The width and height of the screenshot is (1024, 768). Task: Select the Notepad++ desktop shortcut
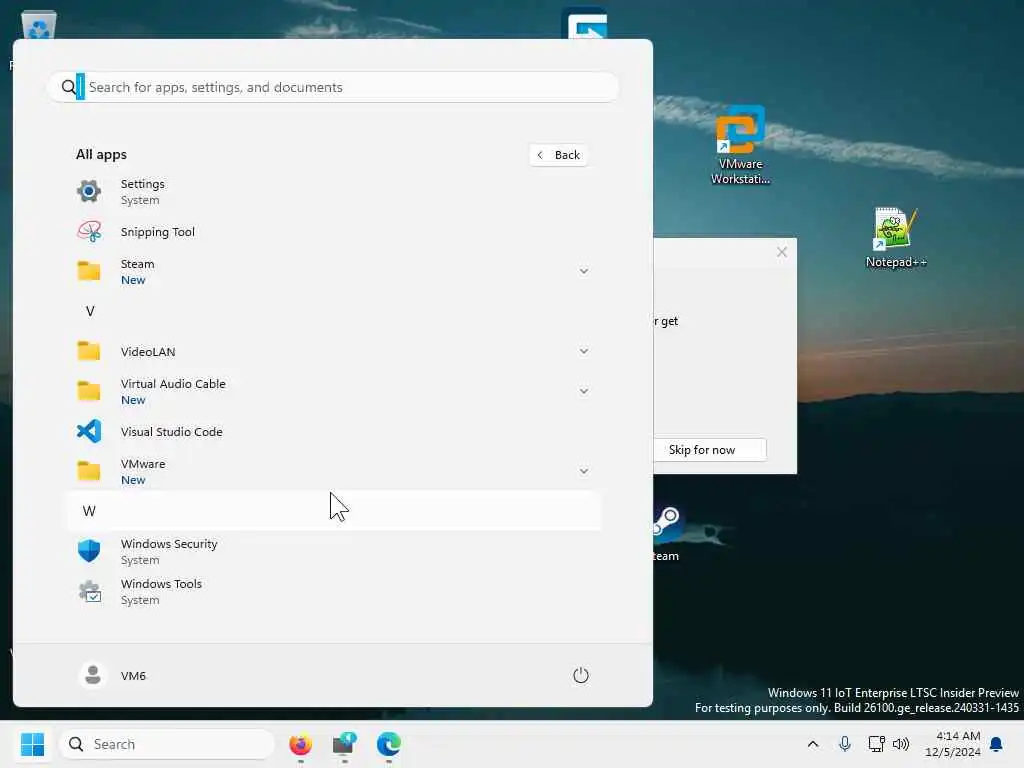coord(895,238)
